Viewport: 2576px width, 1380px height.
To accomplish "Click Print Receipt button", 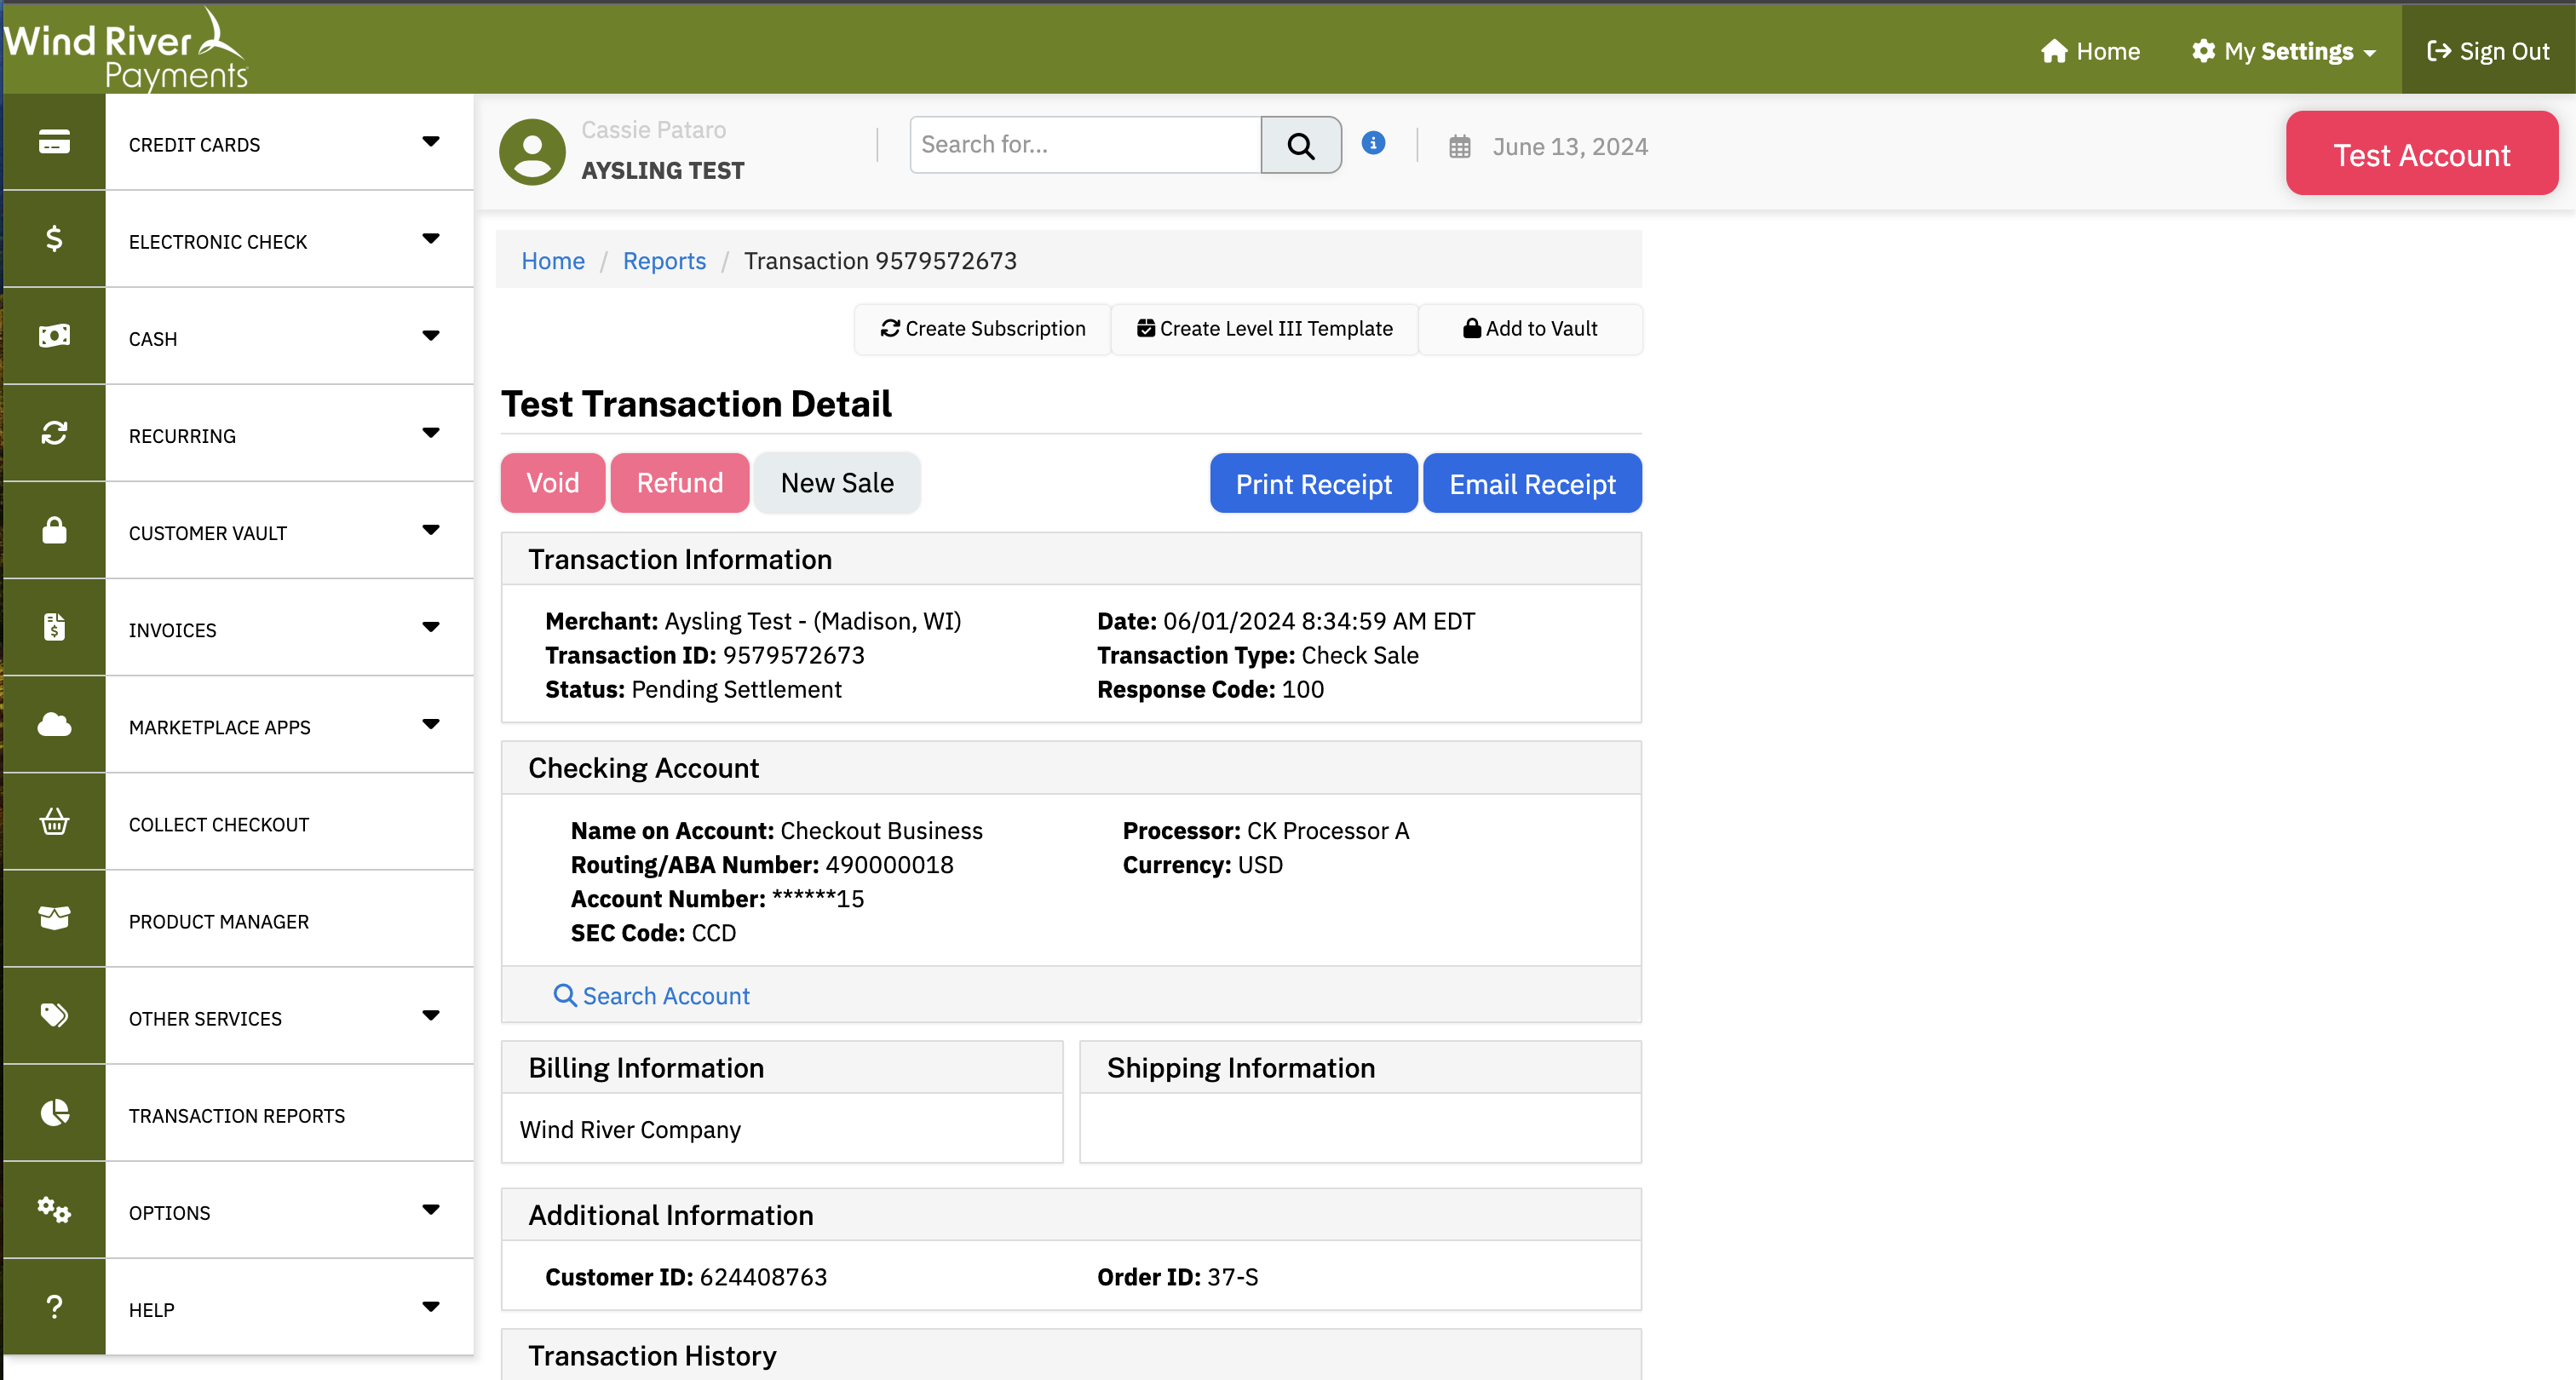I will [1313, 484].
